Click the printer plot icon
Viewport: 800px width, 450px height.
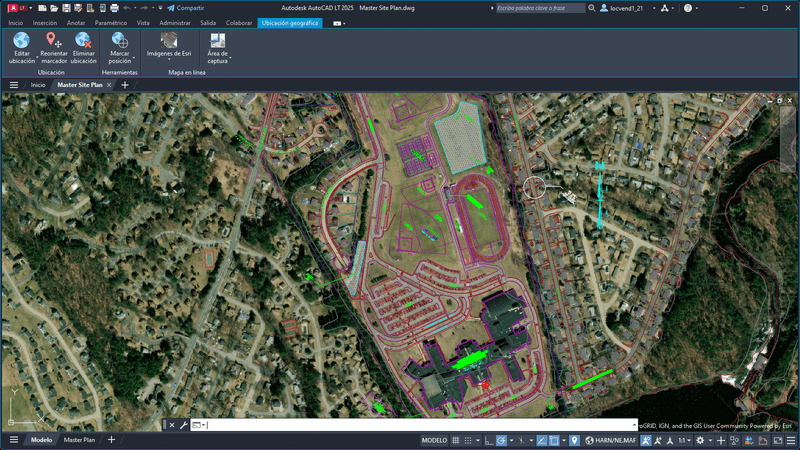click(114, 8)
